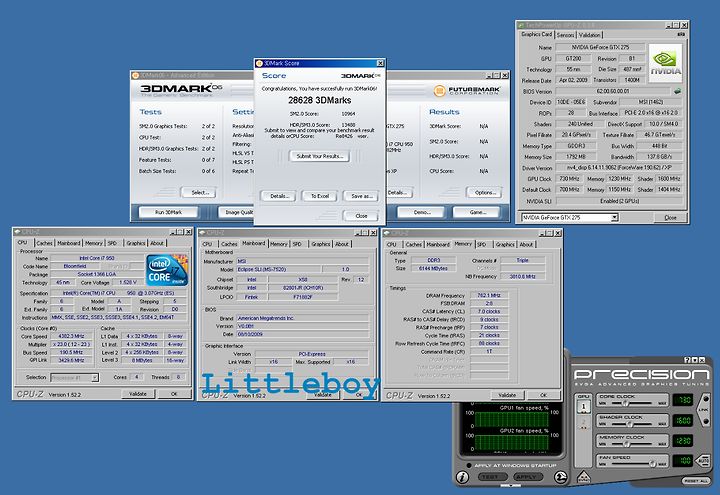Screen dimensions: 720x495
Task: Click OK in CPU-Z CPU window
Action: coord(174,394)
